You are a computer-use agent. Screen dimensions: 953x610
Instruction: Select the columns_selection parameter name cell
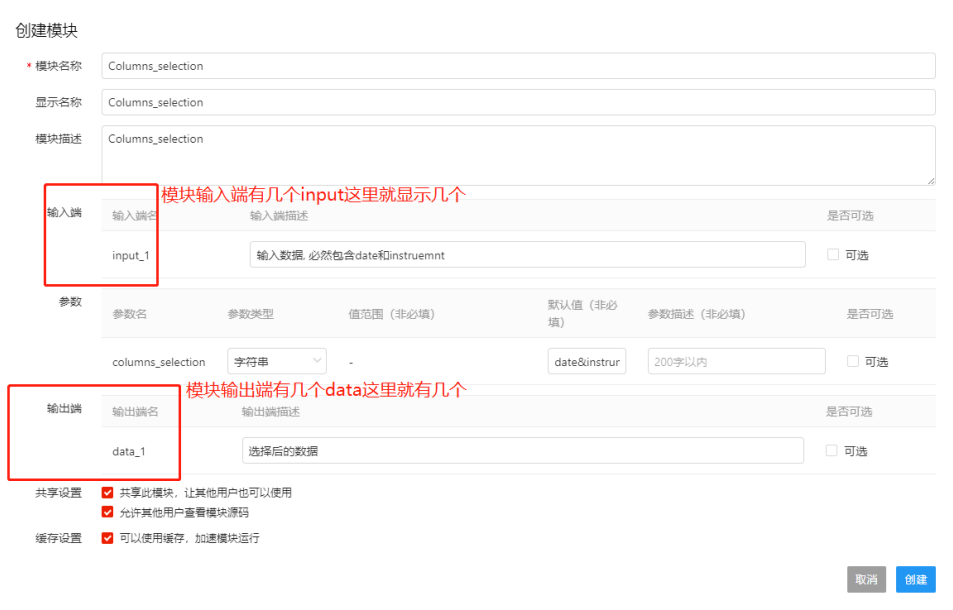click(x=159, y=362)
